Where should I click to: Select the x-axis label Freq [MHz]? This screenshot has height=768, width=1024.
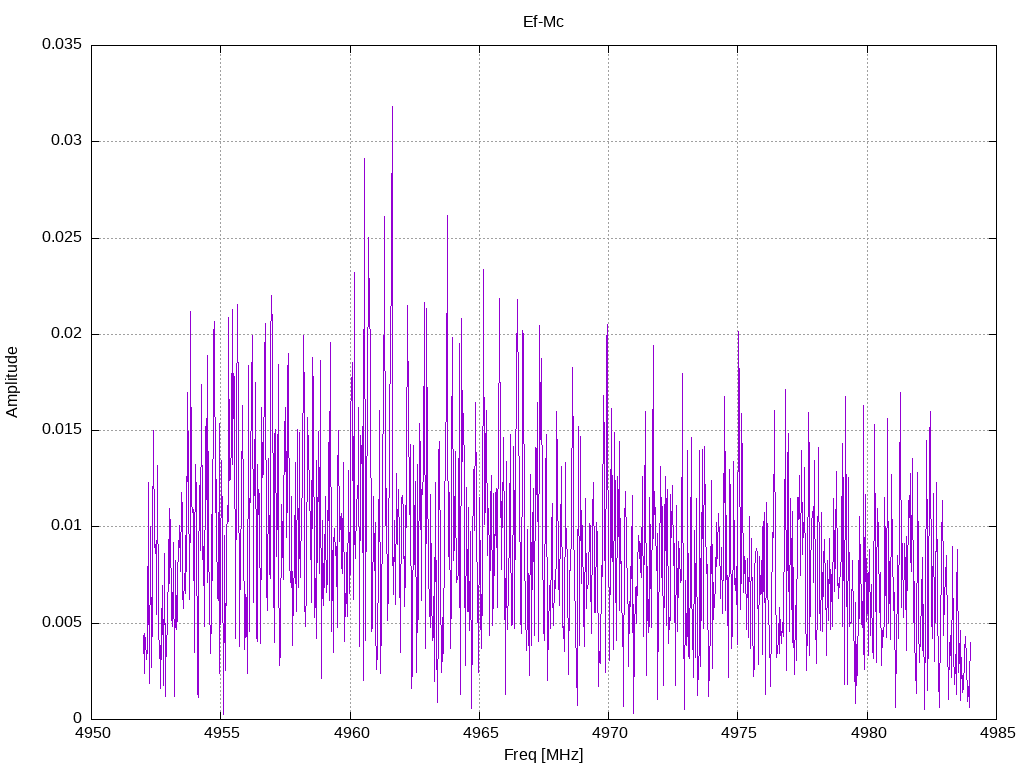click(543, 754)
